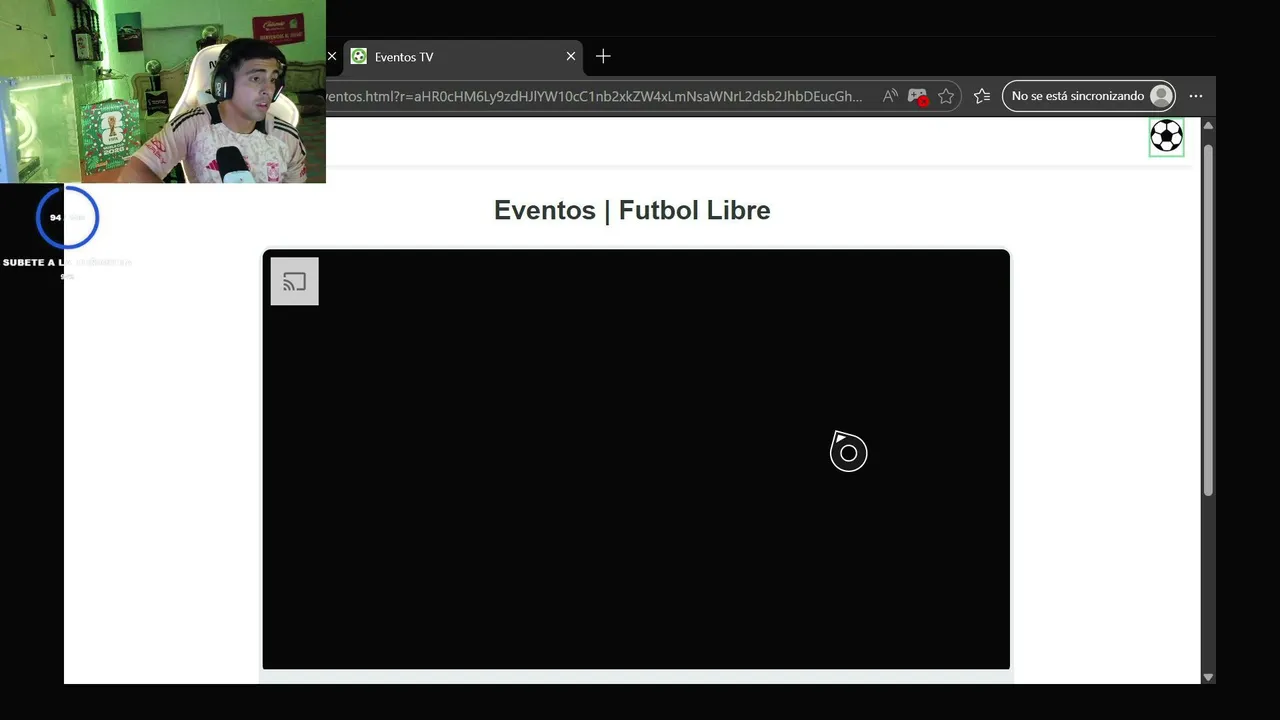1280x720 pixels.
Task: Open the browser Settings and more menu
Action: coord(1196,96)
